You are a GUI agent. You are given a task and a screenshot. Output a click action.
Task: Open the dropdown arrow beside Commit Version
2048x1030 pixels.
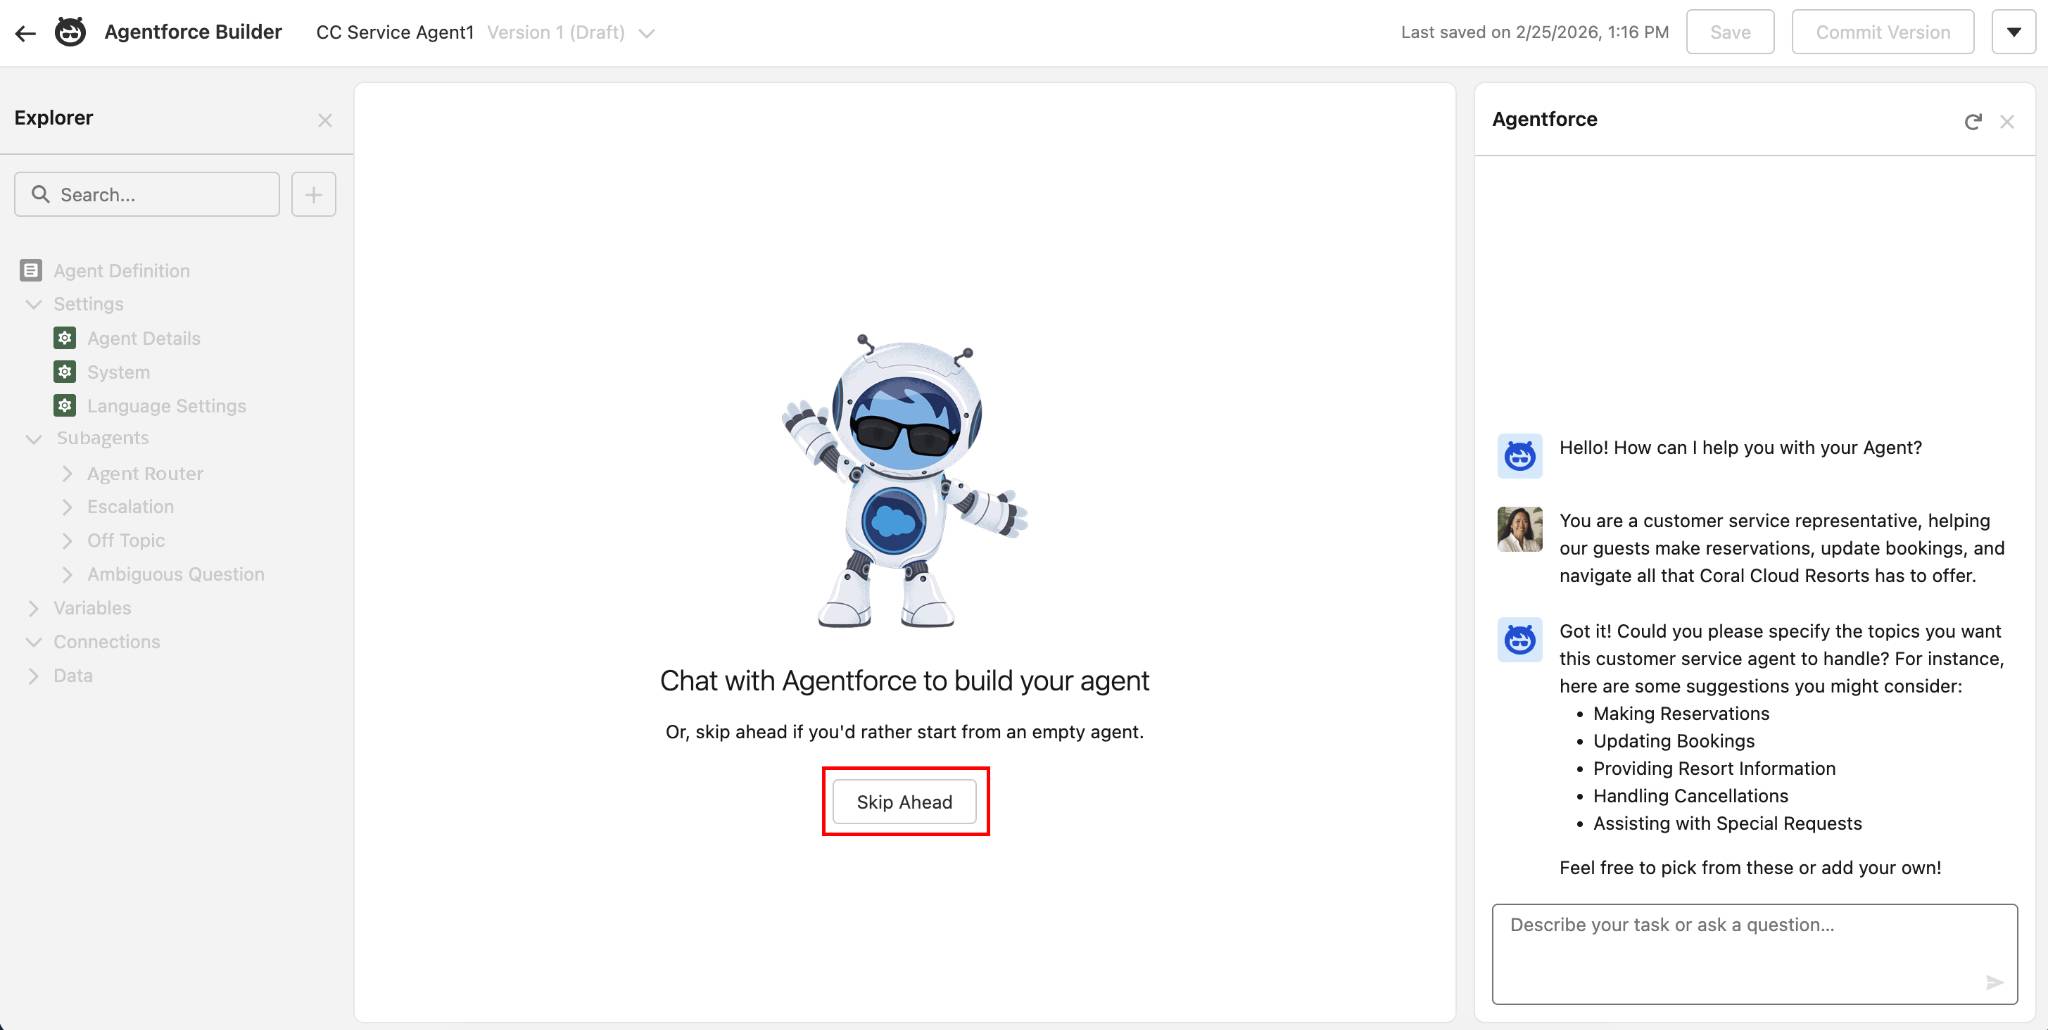[2014, 32]
